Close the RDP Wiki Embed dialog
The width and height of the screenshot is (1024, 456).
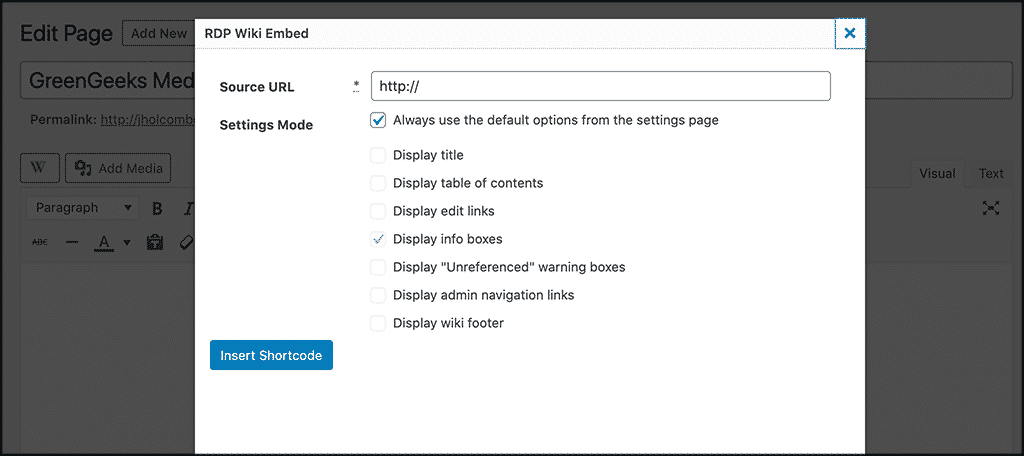pos(850,33)
